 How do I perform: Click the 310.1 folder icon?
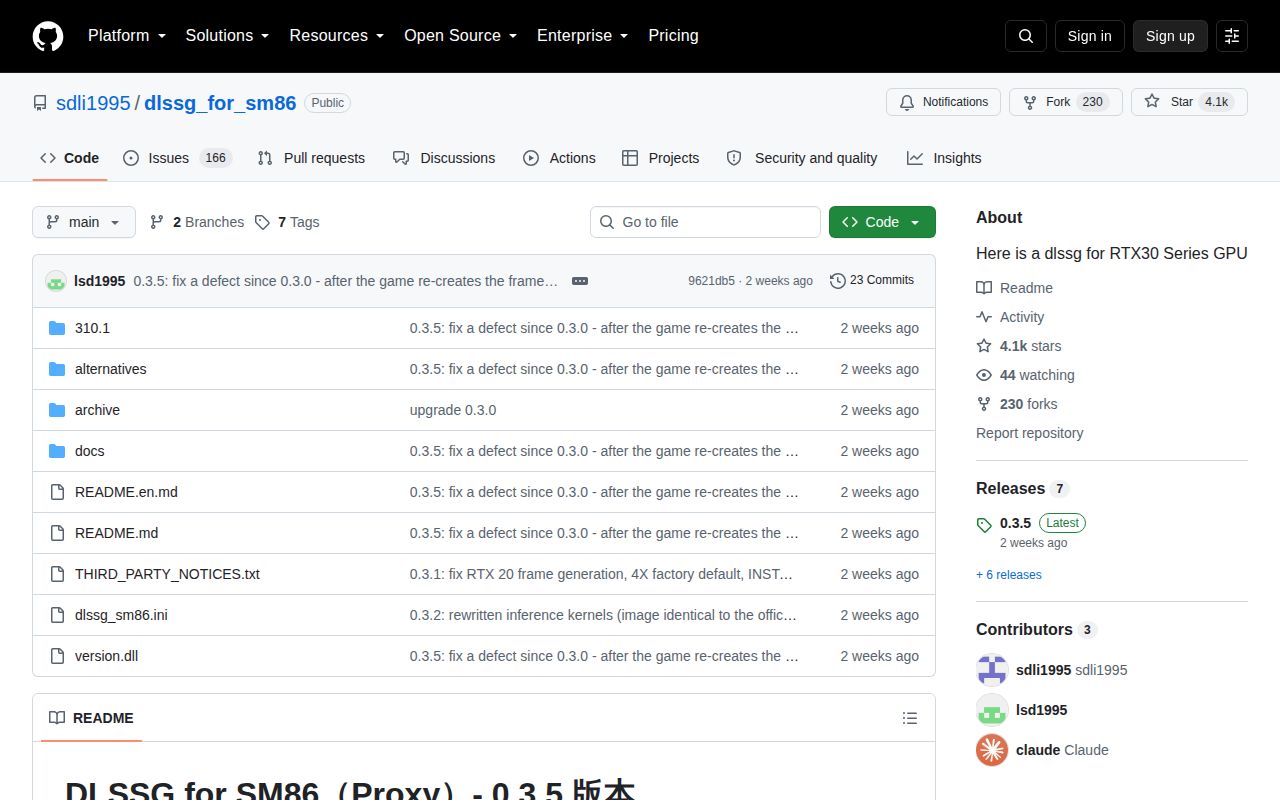(x=57, y=328)
